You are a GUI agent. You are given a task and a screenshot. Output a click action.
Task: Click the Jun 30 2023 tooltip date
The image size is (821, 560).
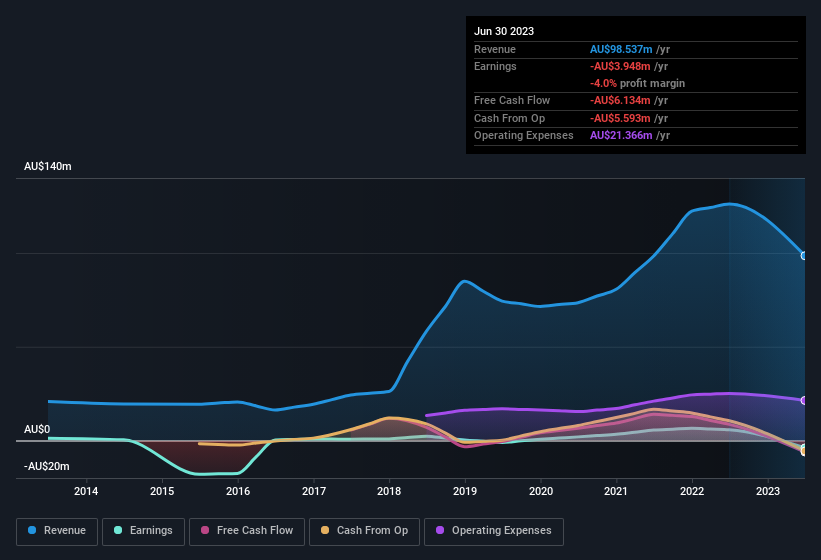pyautogui.click(x=504, y=31)
